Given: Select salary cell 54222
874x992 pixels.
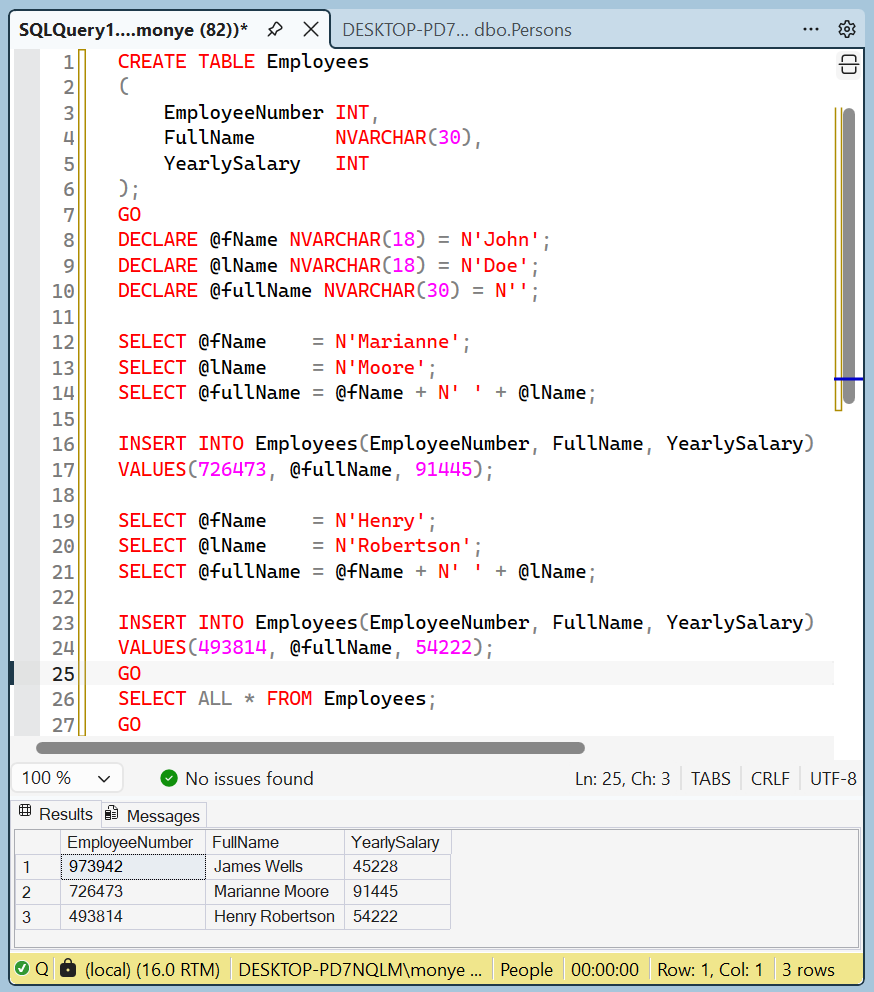Looking at the screenshot, I should 397,916.
